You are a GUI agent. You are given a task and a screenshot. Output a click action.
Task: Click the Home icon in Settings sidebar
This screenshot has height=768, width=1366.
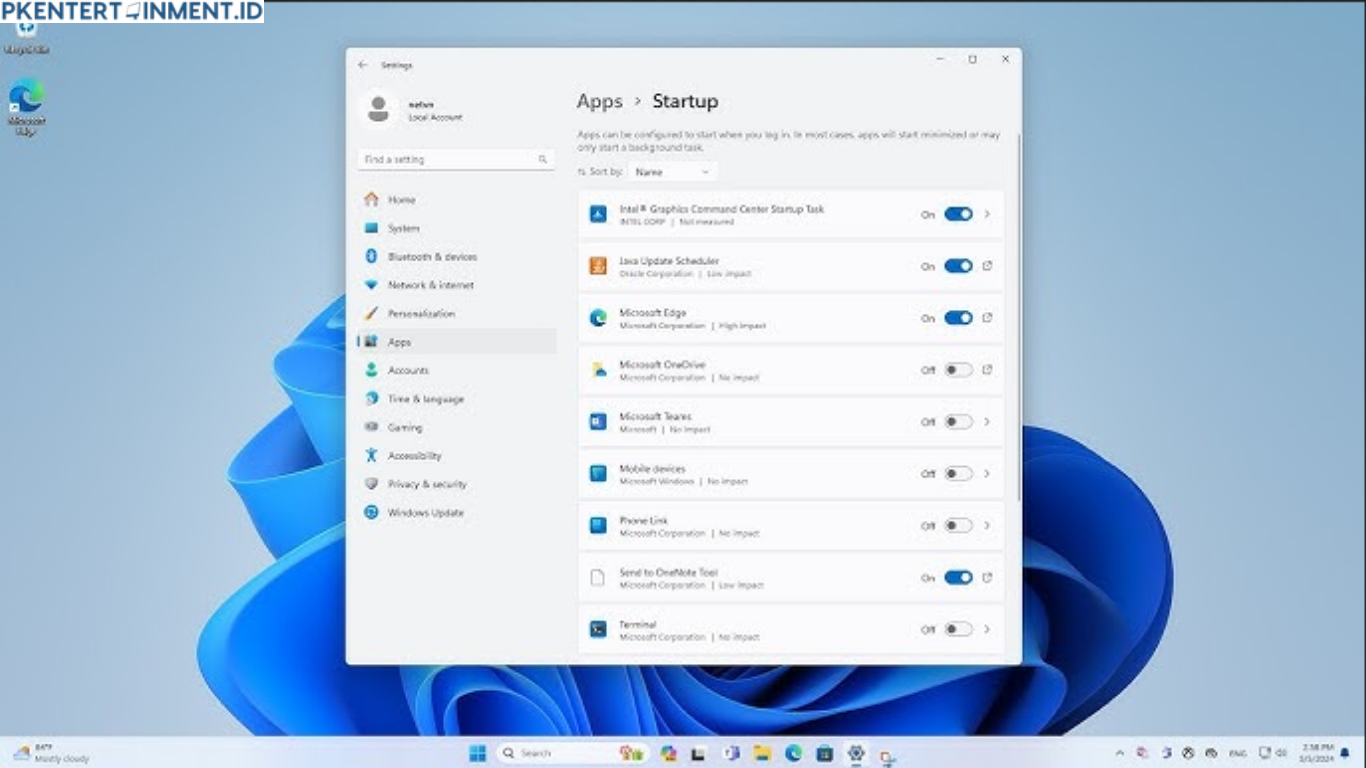[371, 199]
